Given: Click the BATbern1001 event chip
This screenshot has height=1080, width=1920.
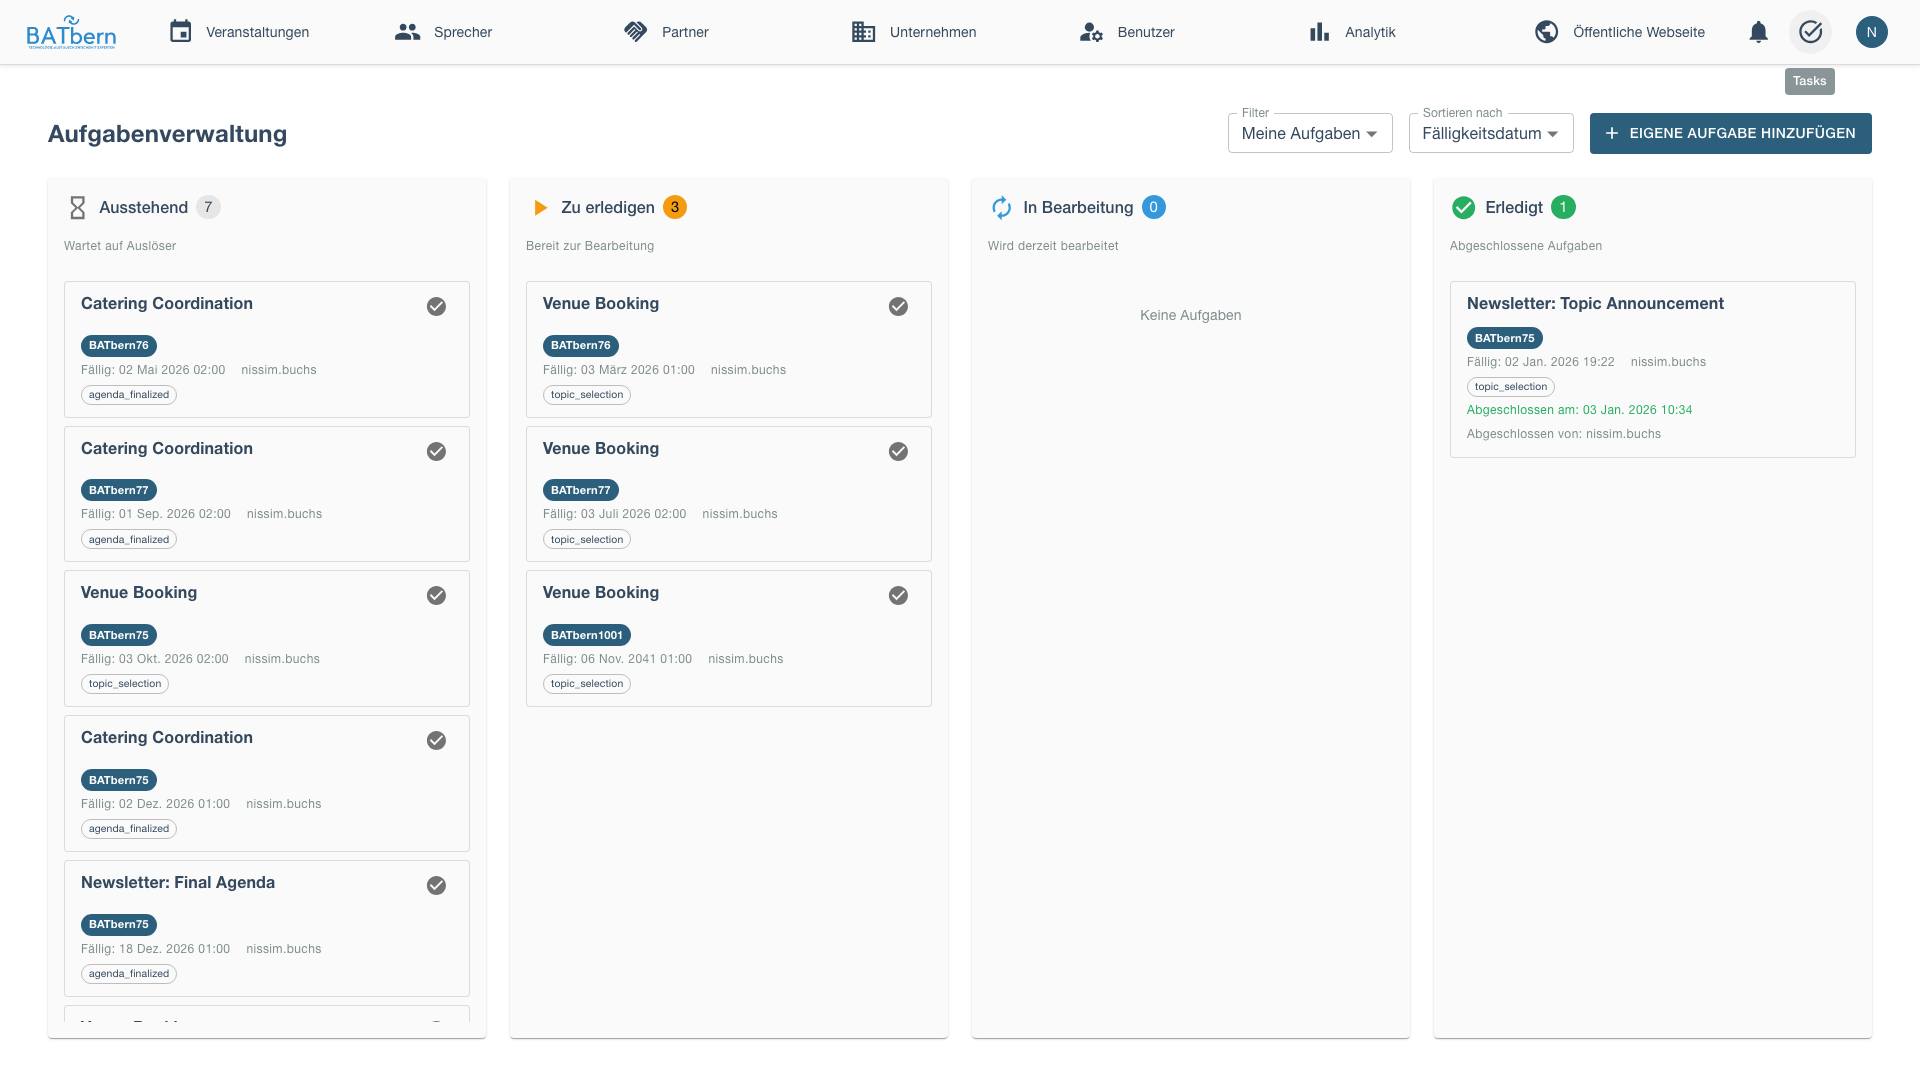Looking at the screenshot, I should [587, 635].
